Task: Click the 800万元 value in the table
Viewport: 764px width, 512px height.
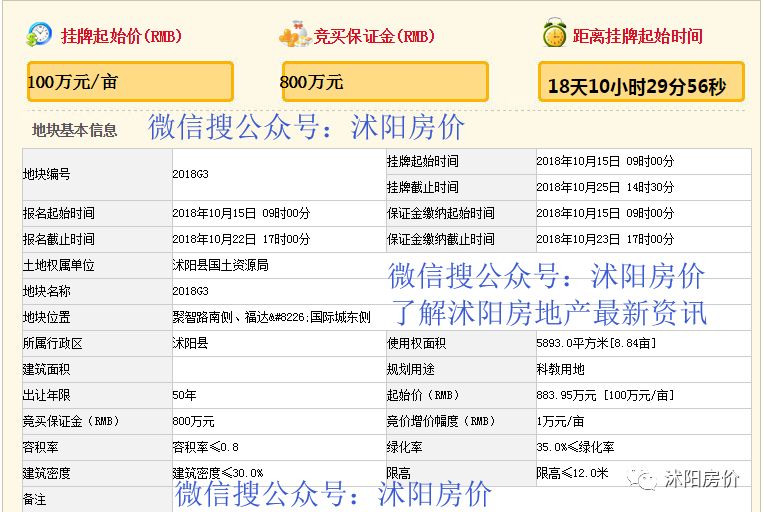Action: [x=193, y=421]
